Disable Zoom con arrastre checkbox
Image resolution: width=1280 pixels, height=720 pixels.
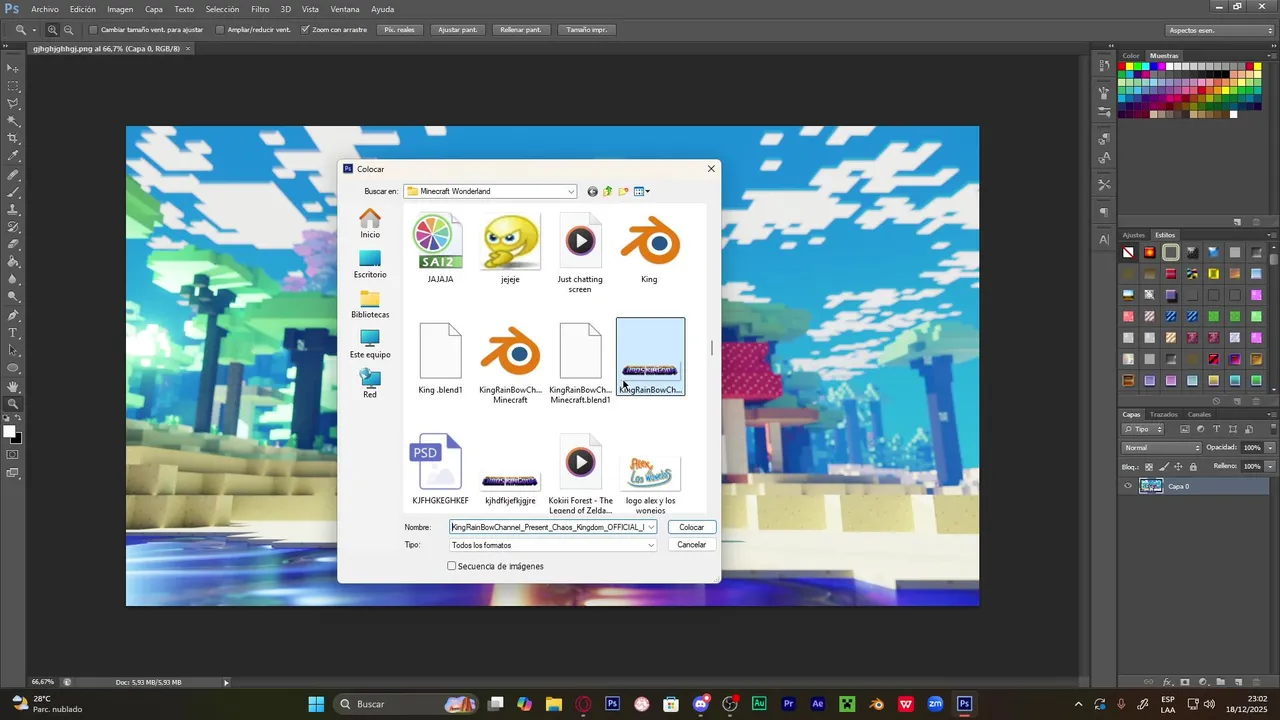tap(305, 30)
